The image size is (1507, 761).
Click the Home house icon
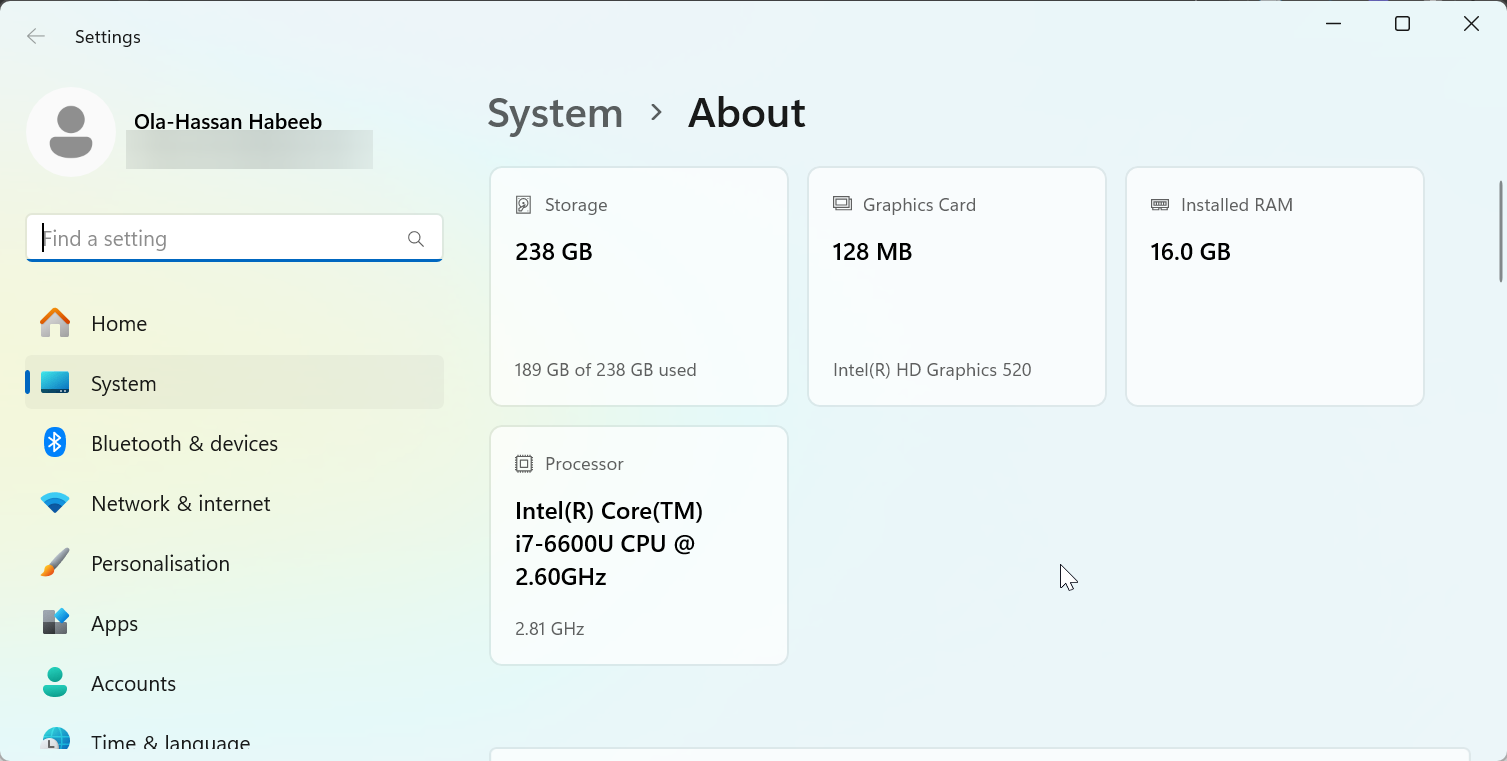(x=55, y=323)
